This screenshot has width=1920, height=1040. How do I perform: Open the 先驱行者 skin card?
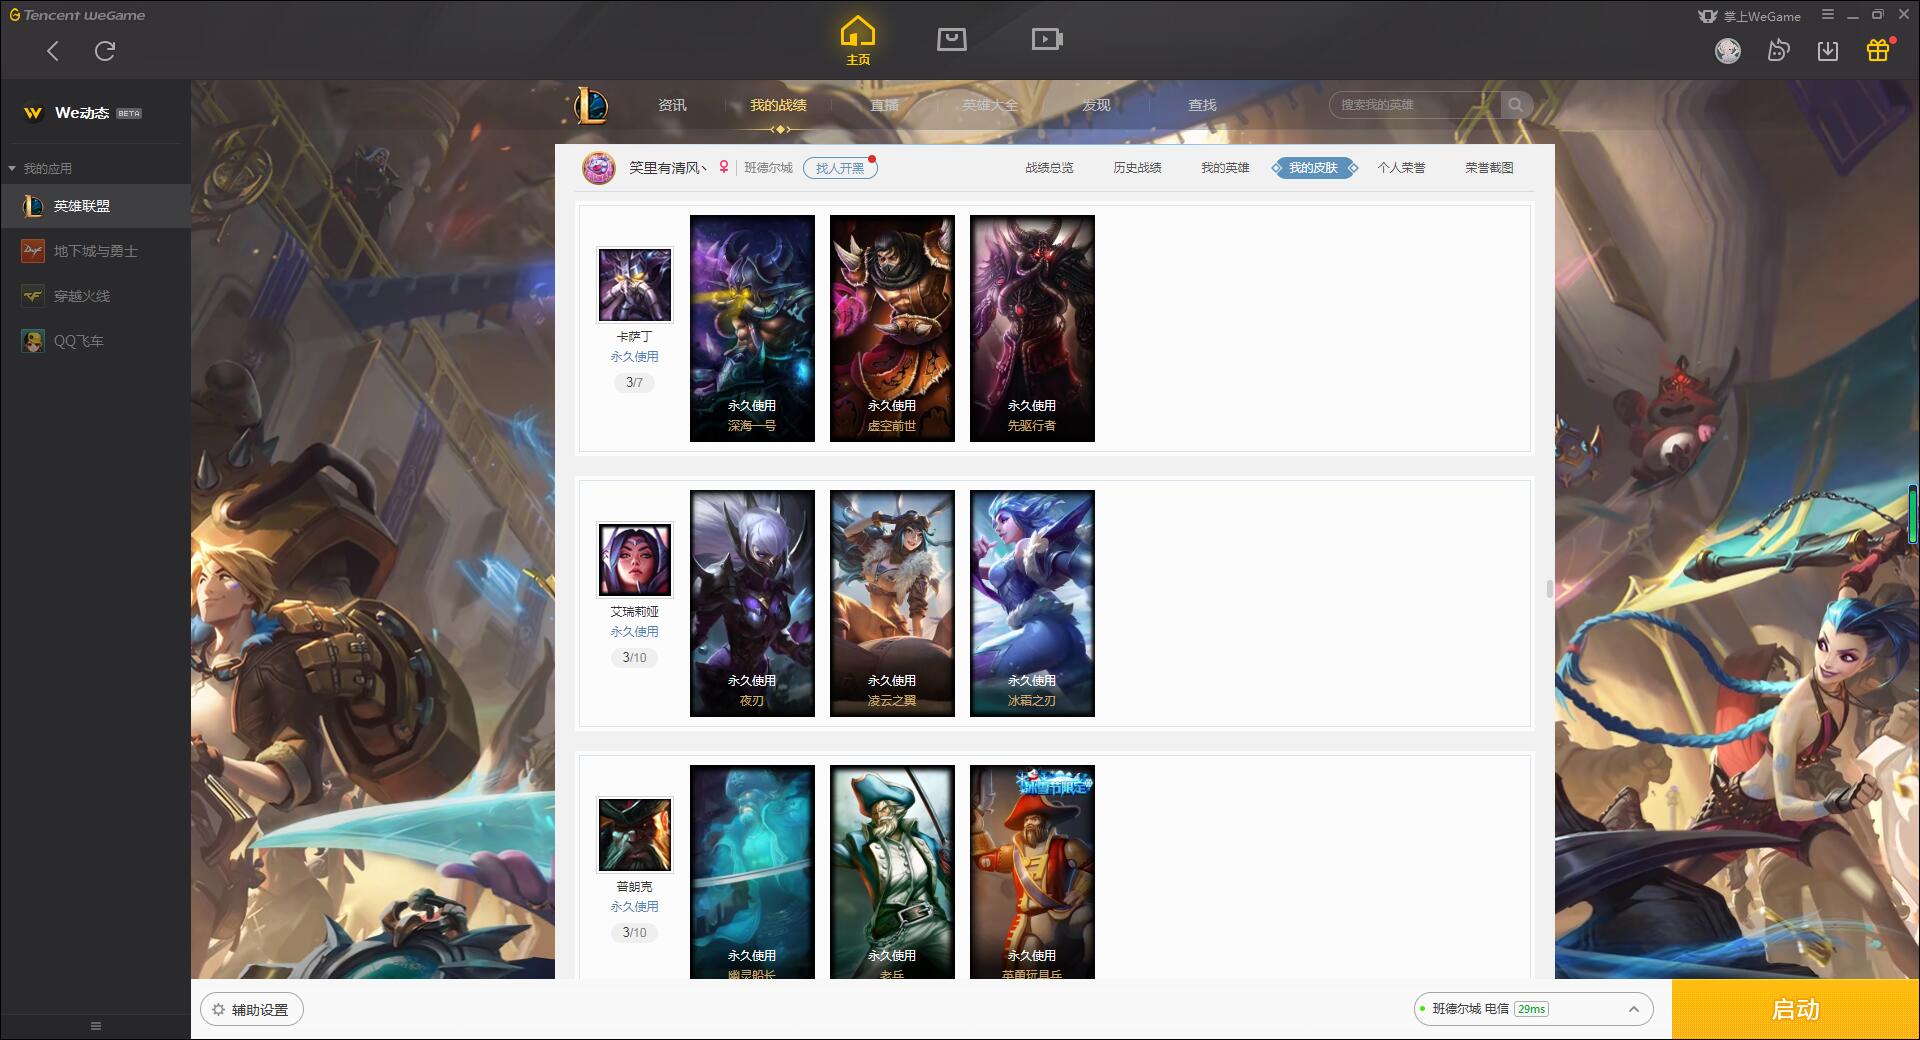[x=1032, y=328]
